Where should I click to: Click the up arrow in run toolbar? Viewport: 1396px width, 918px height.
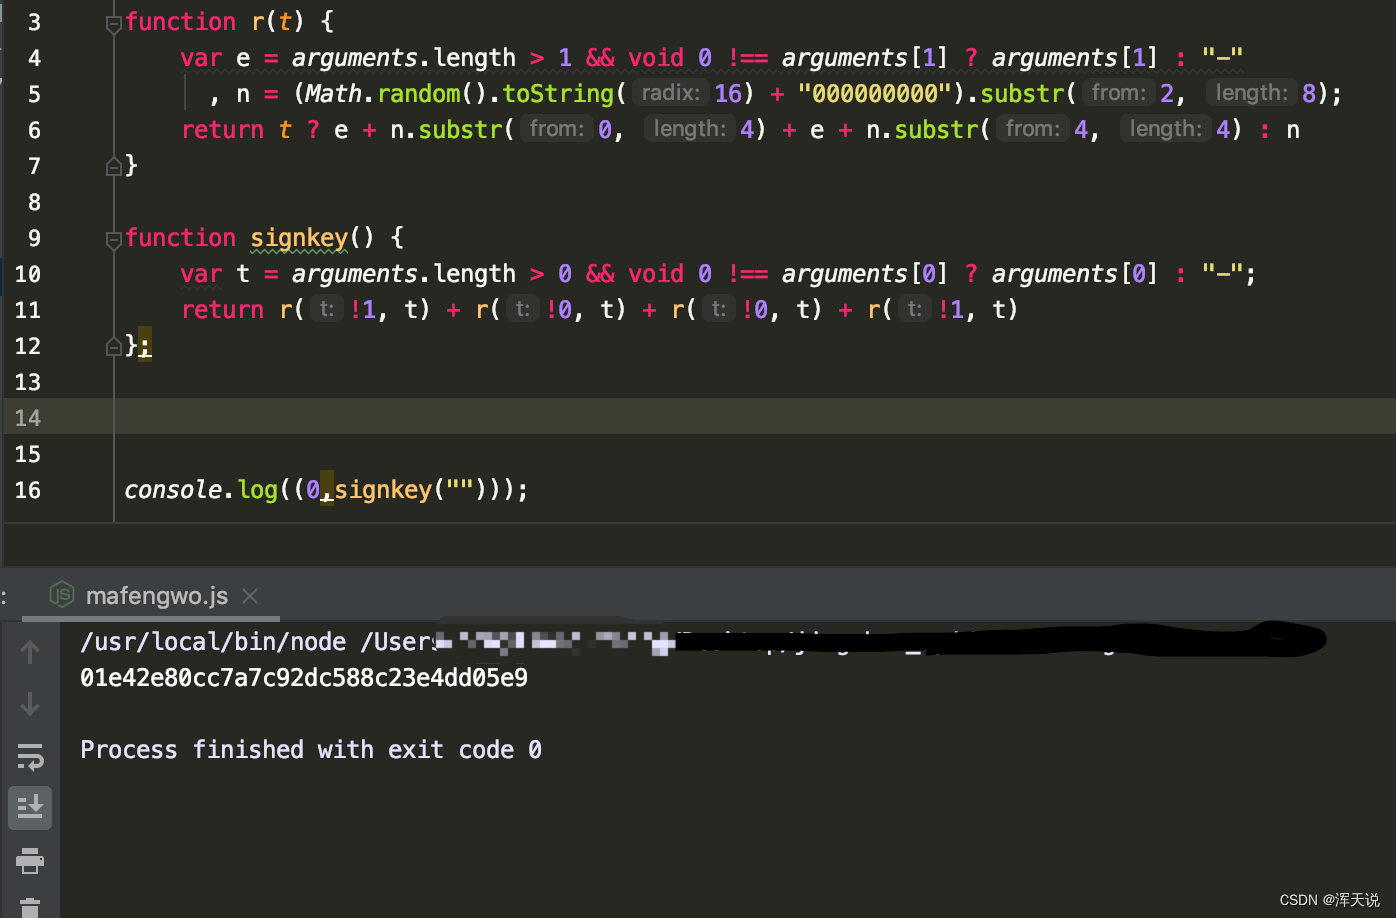pyautogui.click(x=30, y=652)
